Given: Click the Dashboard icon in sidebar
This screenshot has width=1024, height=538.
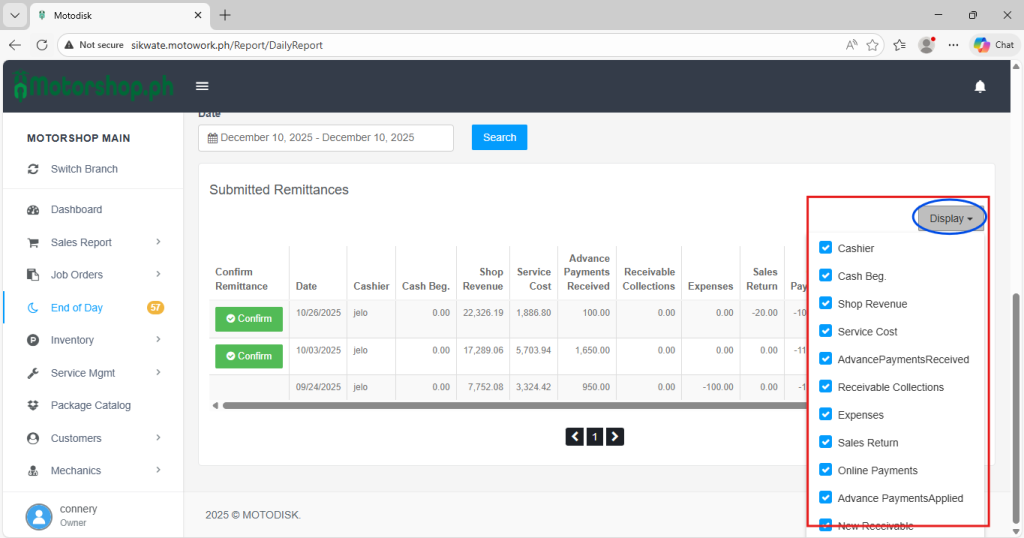Looking at the screenshot, I should pos(32,210).
